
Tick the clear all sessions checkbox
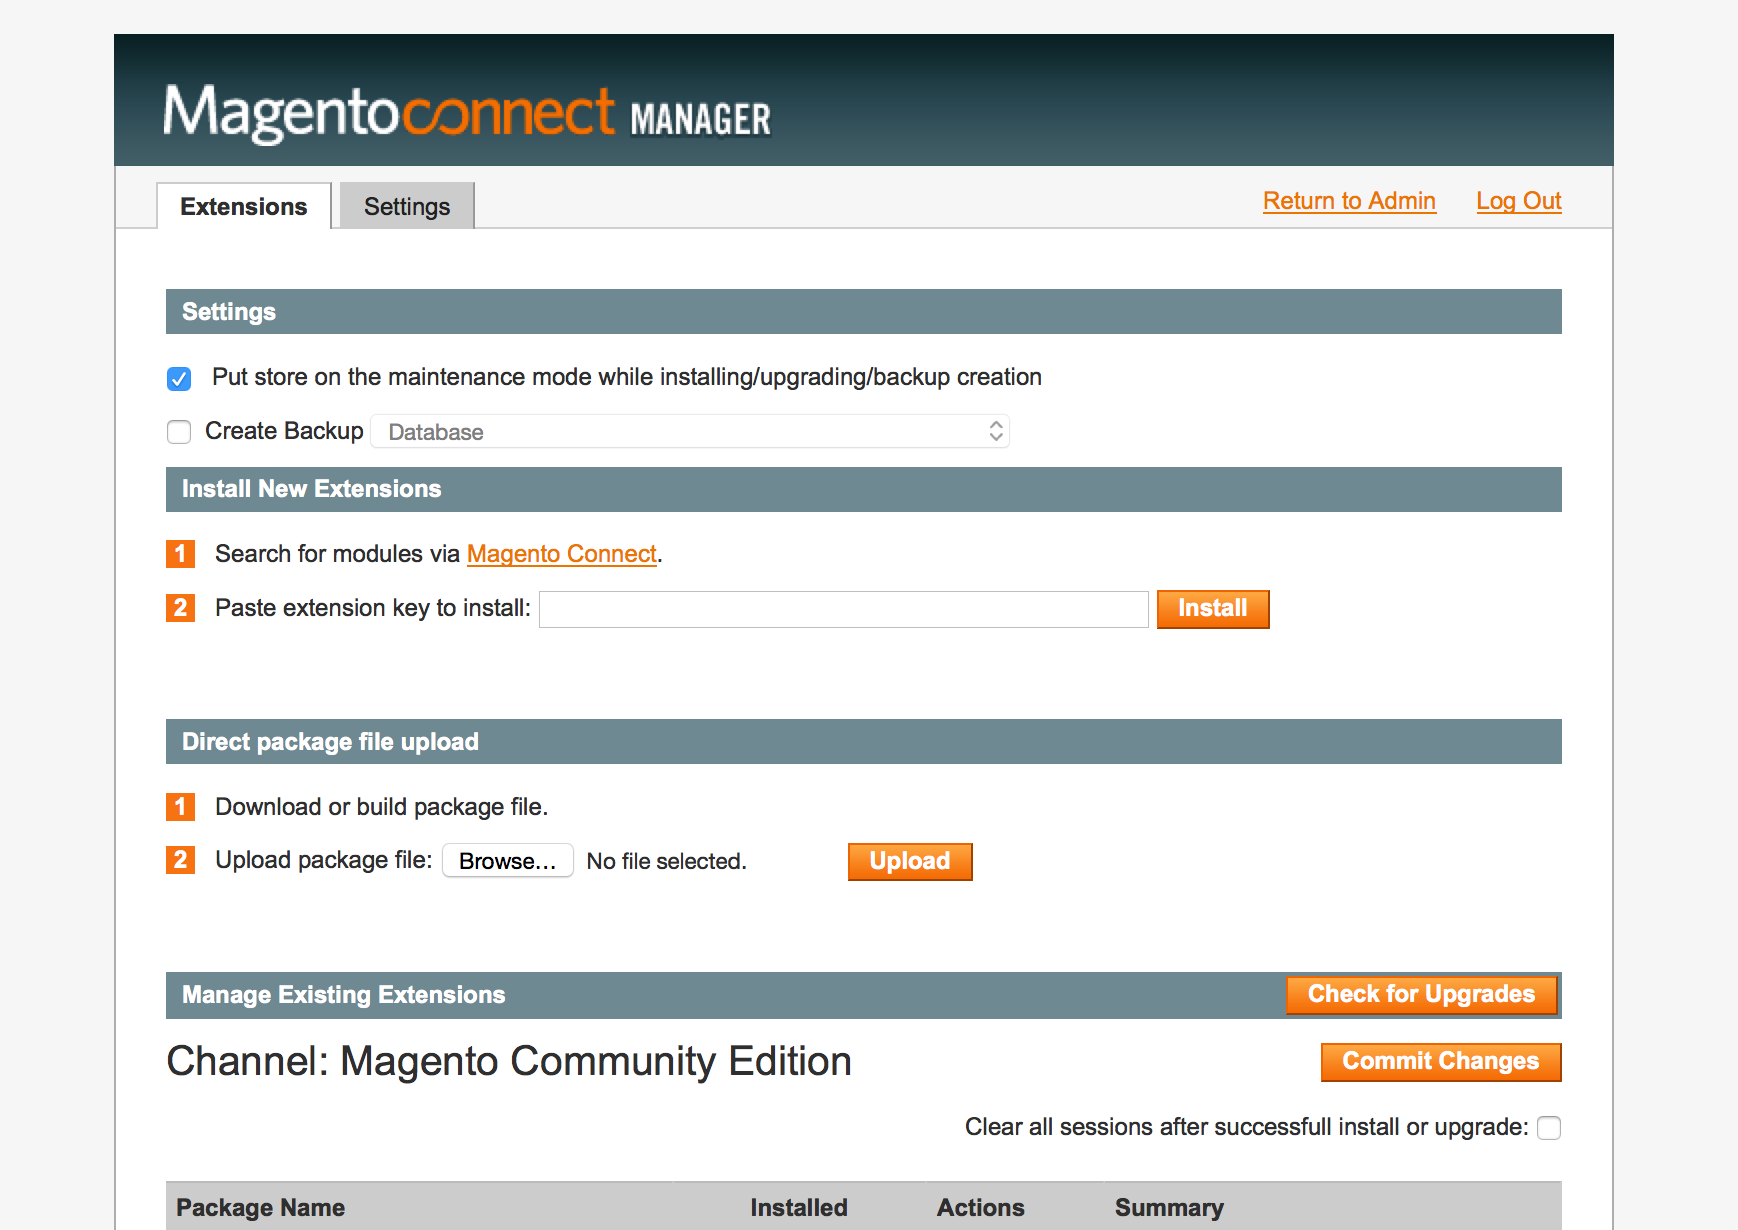[x=1549, y=1128]
